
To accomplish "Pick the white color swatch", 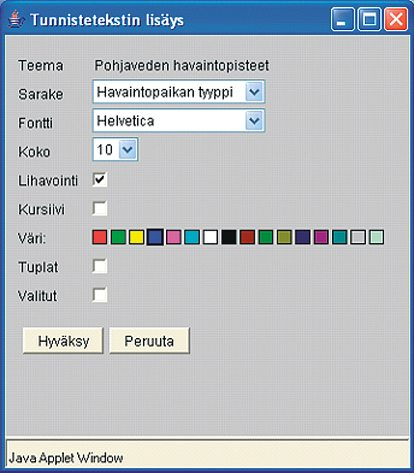I will point(210,237).
